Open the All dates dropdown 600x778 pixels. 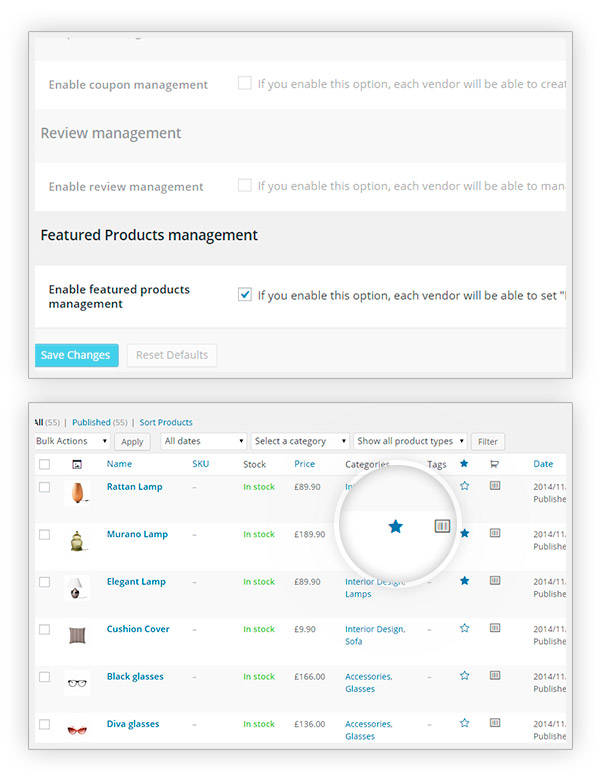pos(203,441)
